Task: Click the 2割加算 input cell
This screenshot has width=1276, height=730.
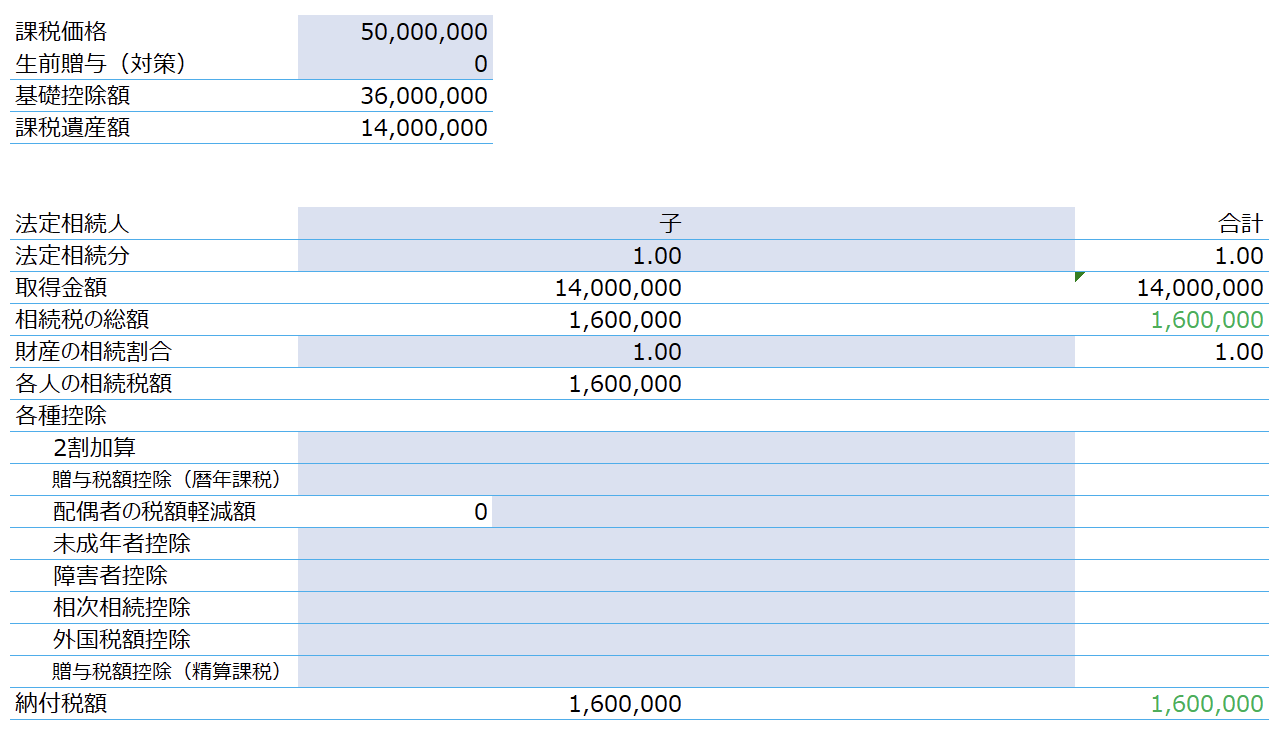Action: tap(686, 448)
